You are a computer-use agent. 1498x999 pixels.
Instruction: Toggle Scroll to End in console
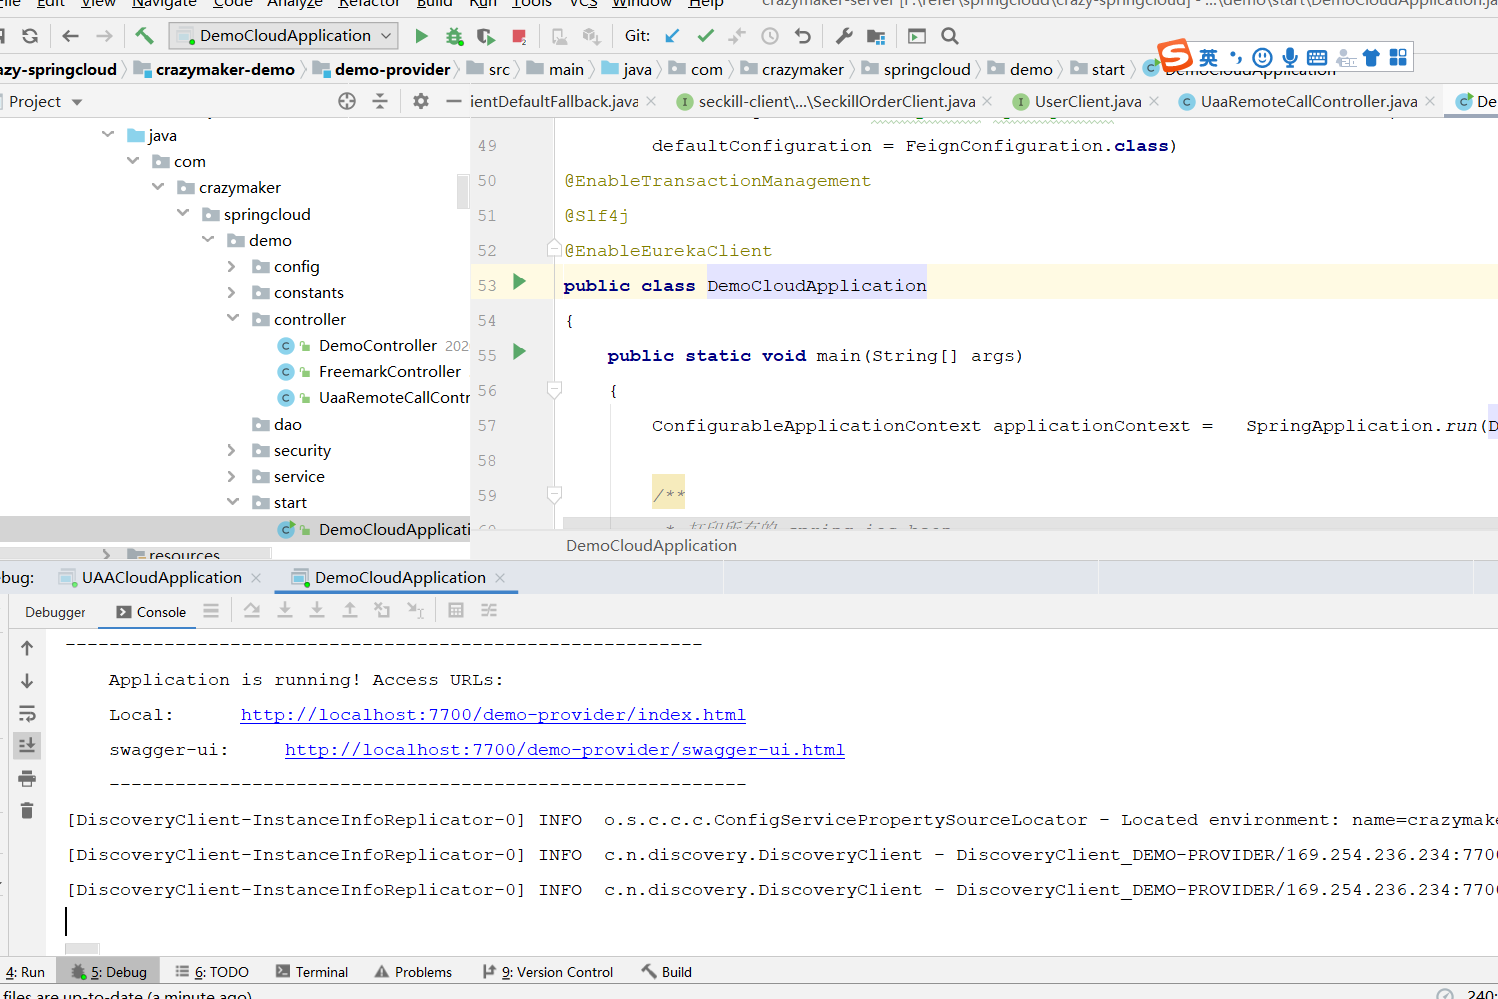[27, 745]
